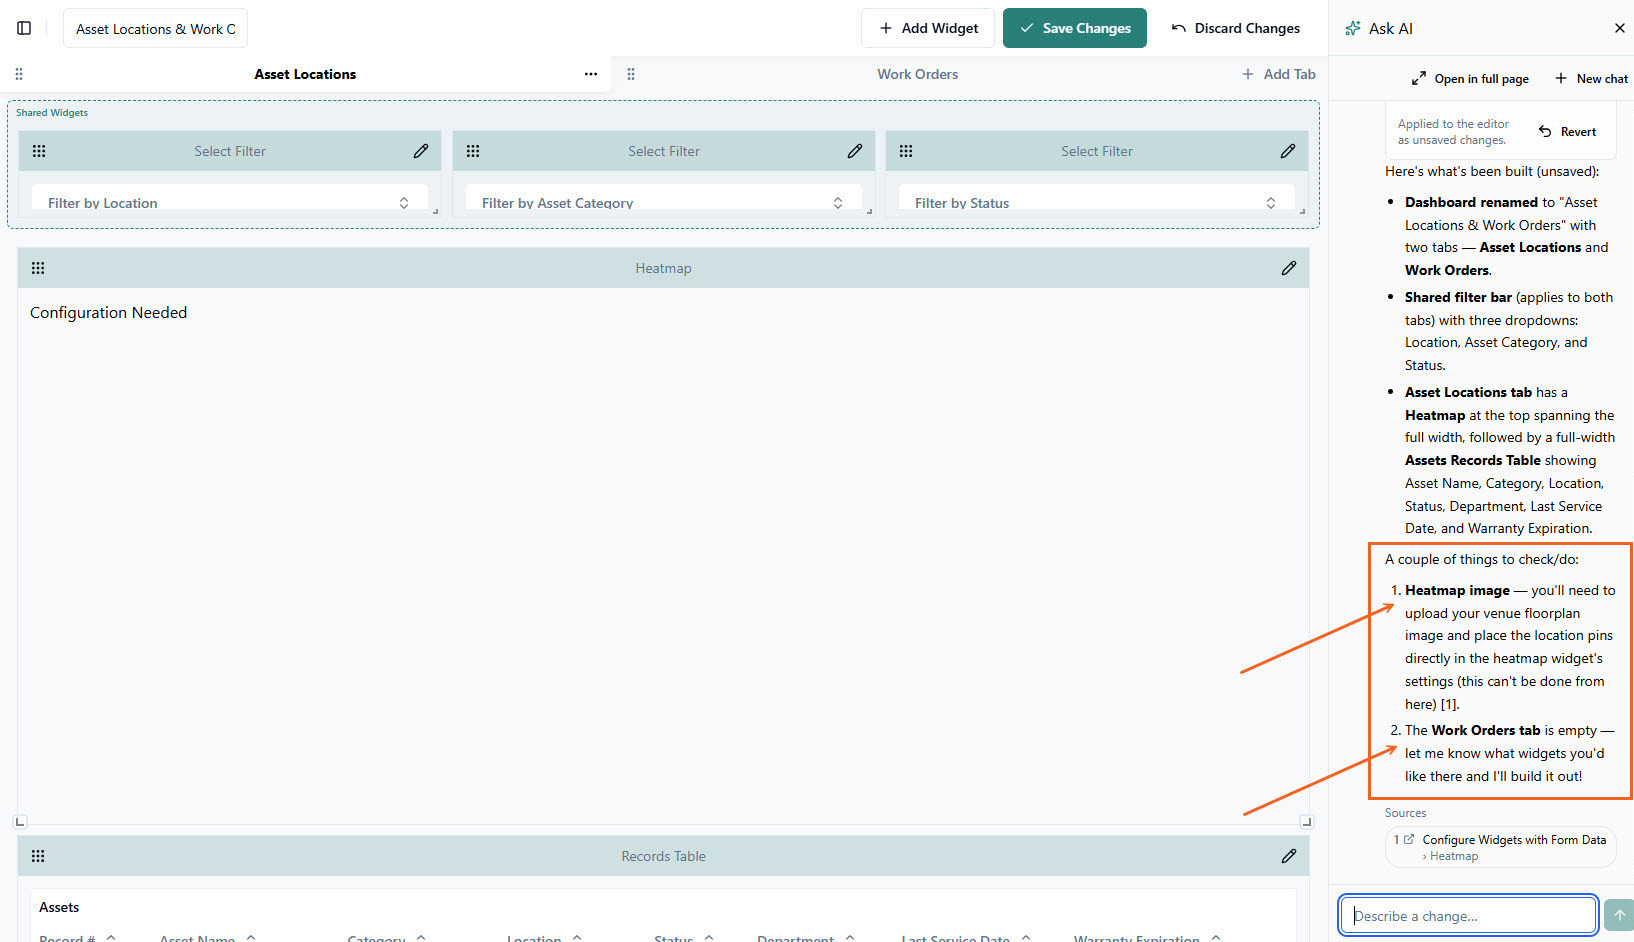The width and height of the screenshot is (1634, 942).
Task: Click drag handle of Work Orders tab
Action: click(x=630, y=74)
